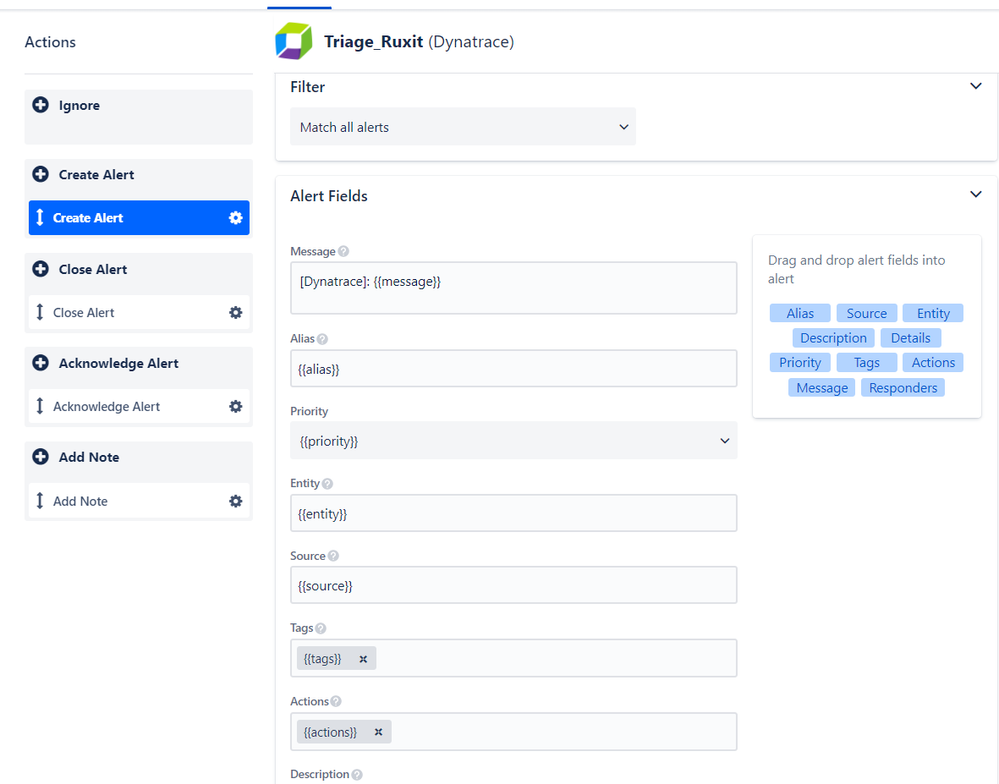The image size is (999, 784).
Task: Click the help icon beside the Source label
Action: (333, 556)
